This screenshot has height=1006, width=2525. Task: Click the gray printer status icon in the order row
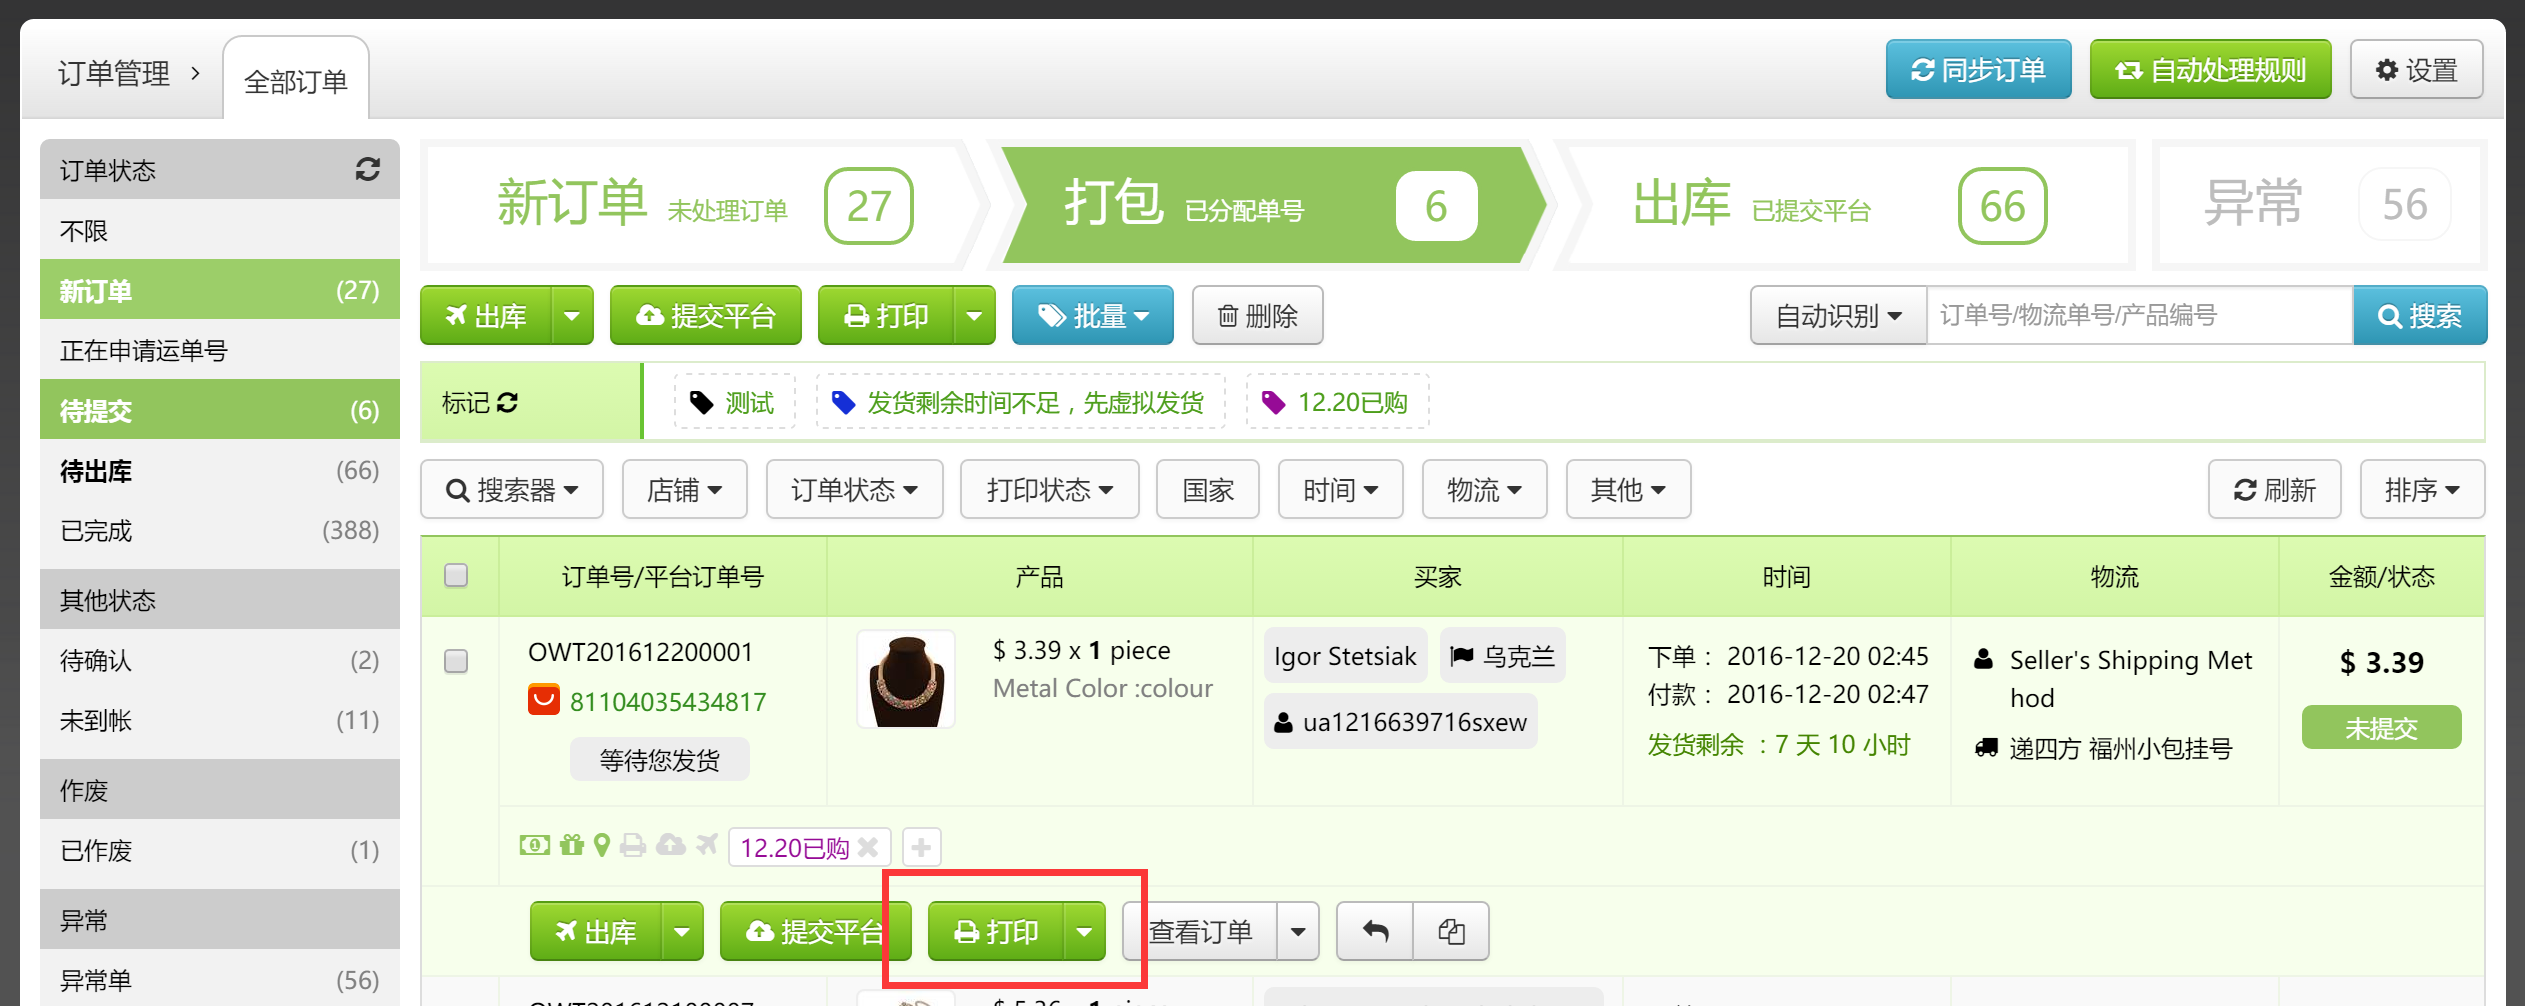pos(633,846)
